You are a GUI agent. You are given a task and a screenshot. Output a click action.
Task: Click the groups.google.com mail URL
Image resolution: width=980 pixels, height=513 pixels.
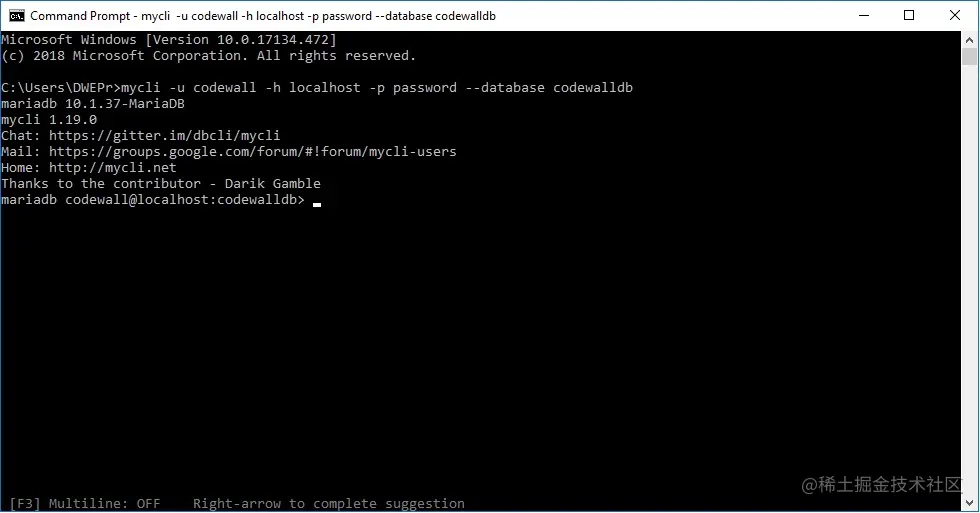pyautogui.click(x=252, y=152)
